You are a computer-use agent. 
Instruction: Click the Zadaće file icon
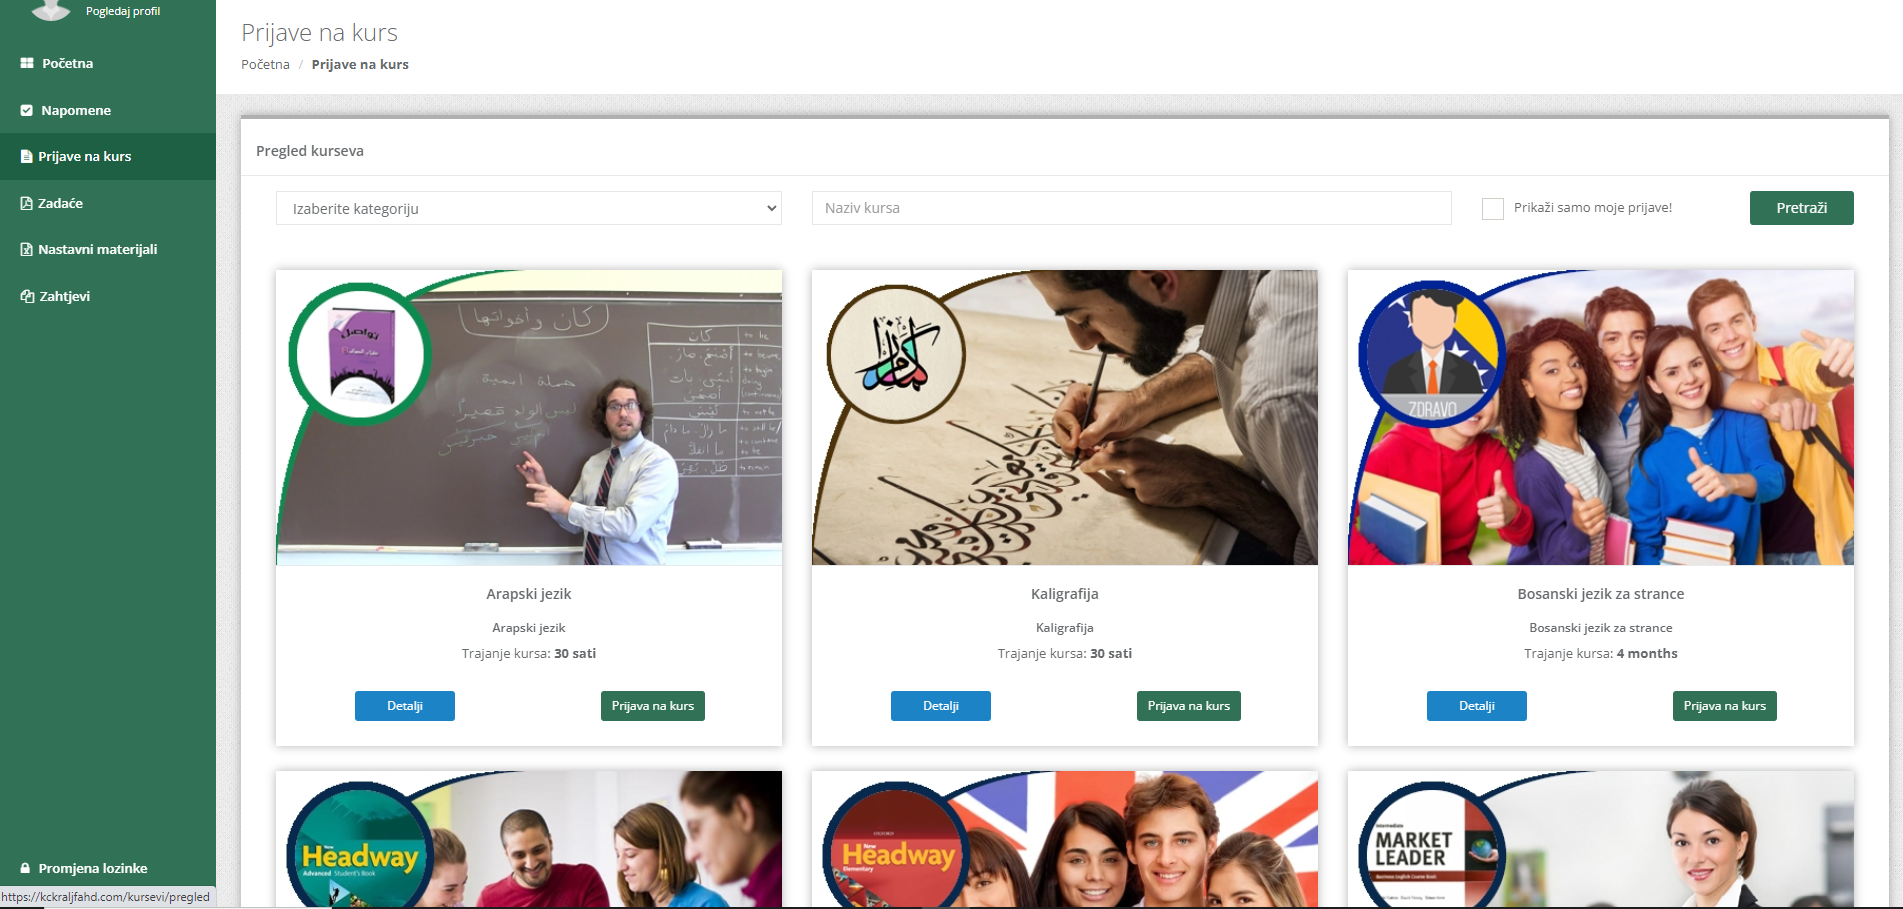[x=27, y=203]
